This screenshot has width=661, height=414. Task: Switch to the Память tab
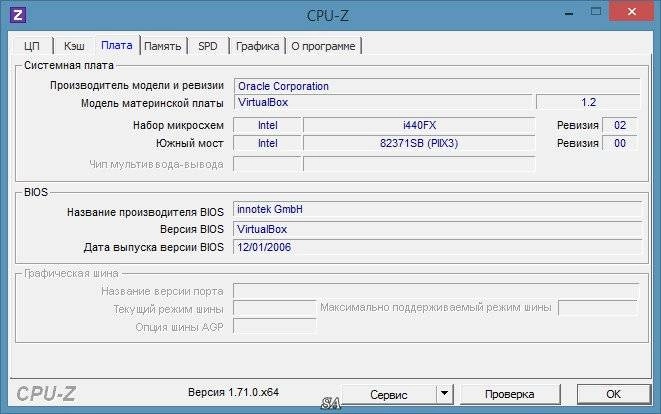pos(163,46)
